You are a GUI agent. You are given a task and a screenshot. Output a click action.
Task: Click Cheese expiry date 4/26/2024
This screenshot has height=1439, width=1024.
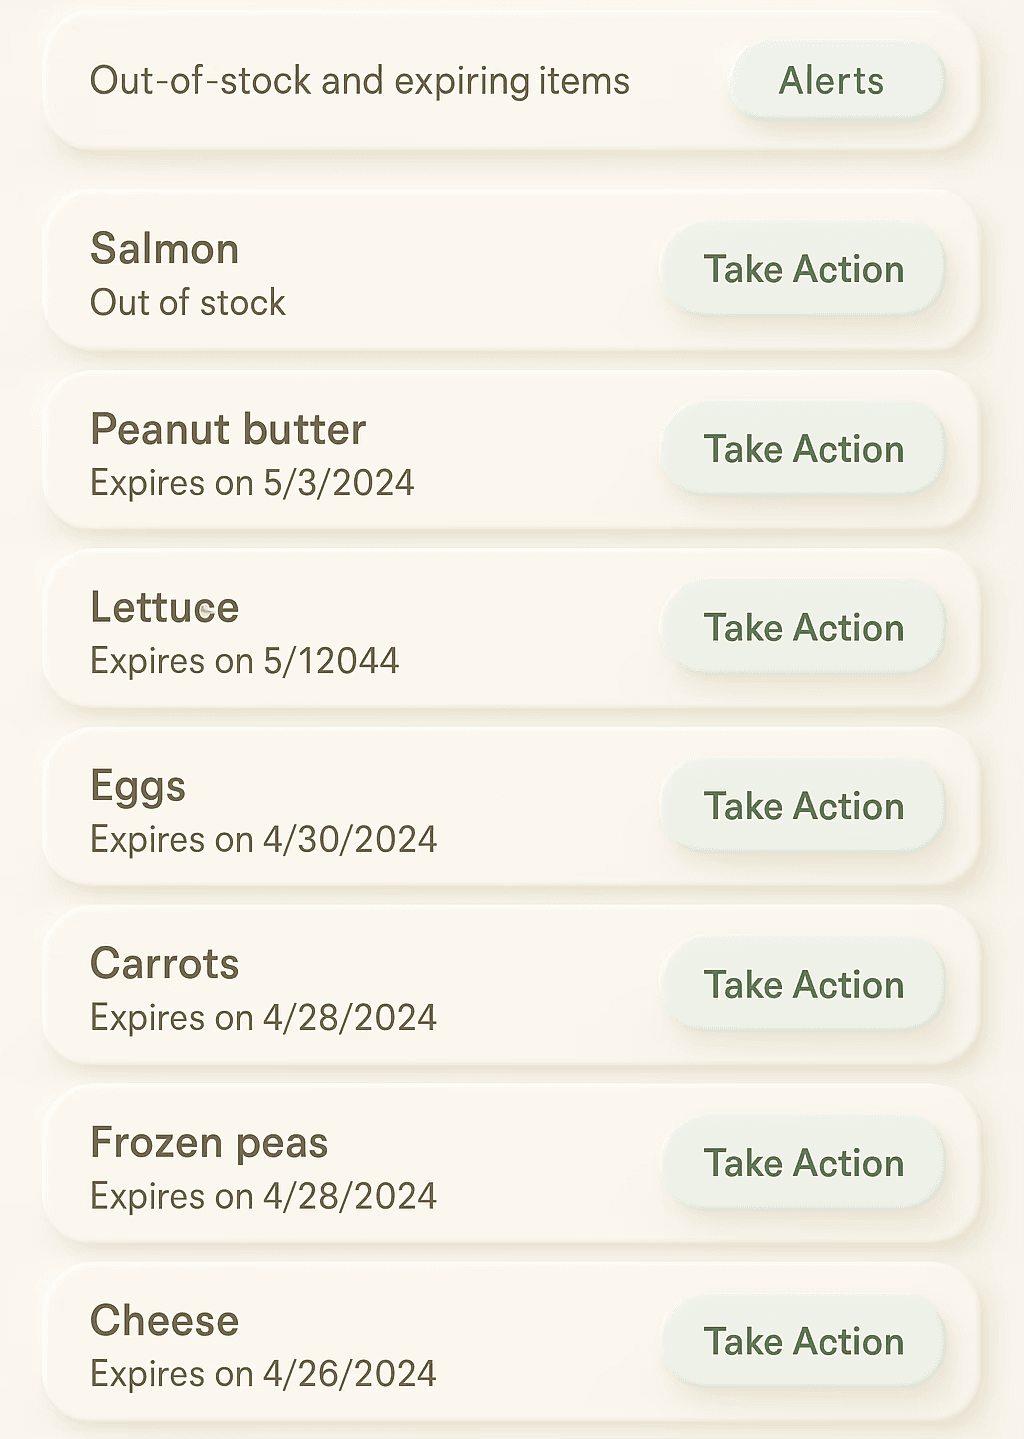(x=349, y=1374)
